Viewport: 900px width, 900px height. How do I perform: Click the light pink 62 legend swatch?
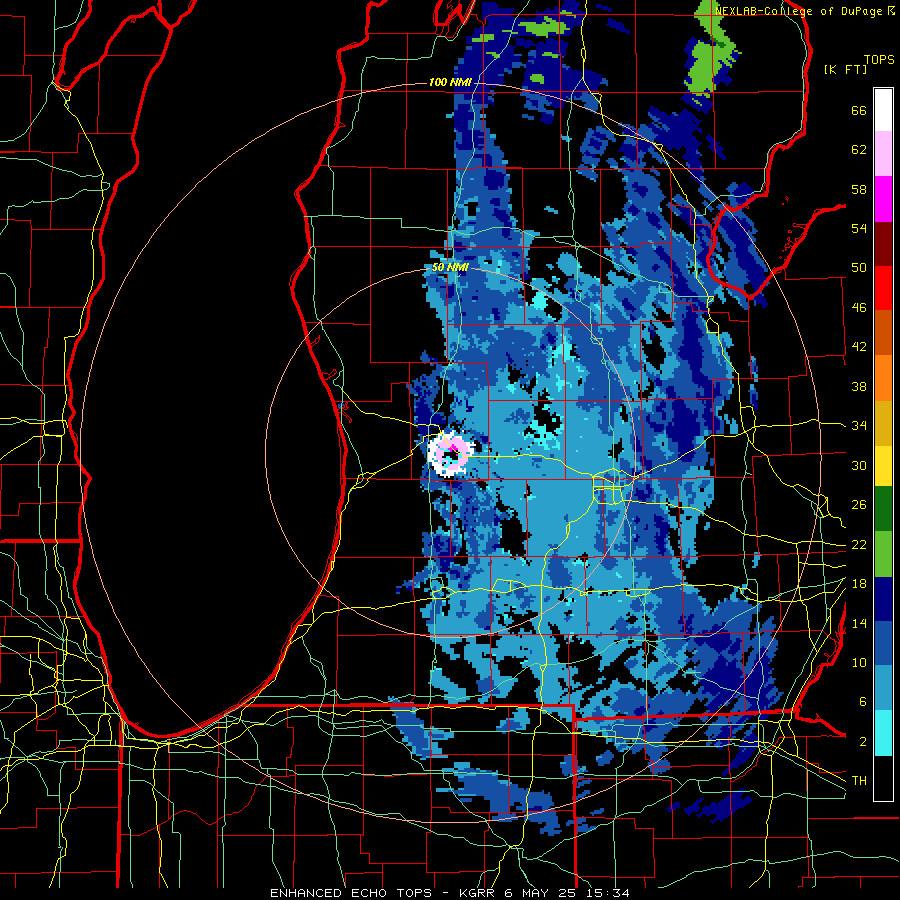pyautogui.click(x=883, y=154)
